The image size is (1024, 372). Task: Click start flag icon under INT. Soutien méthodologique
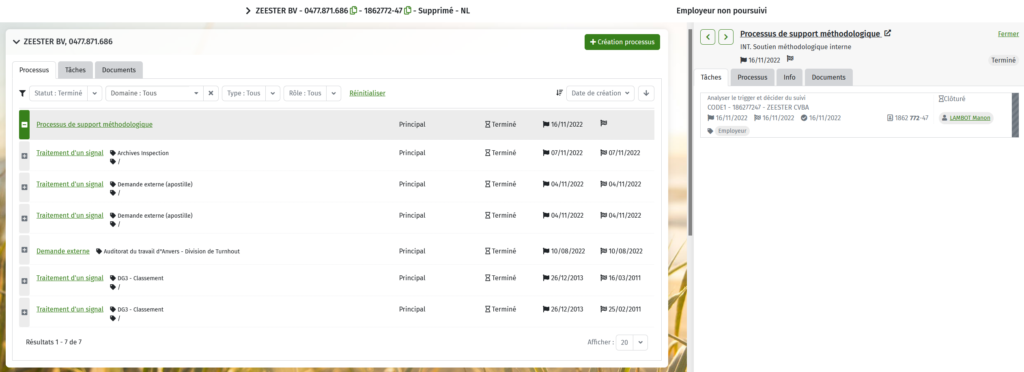[743, 59]
